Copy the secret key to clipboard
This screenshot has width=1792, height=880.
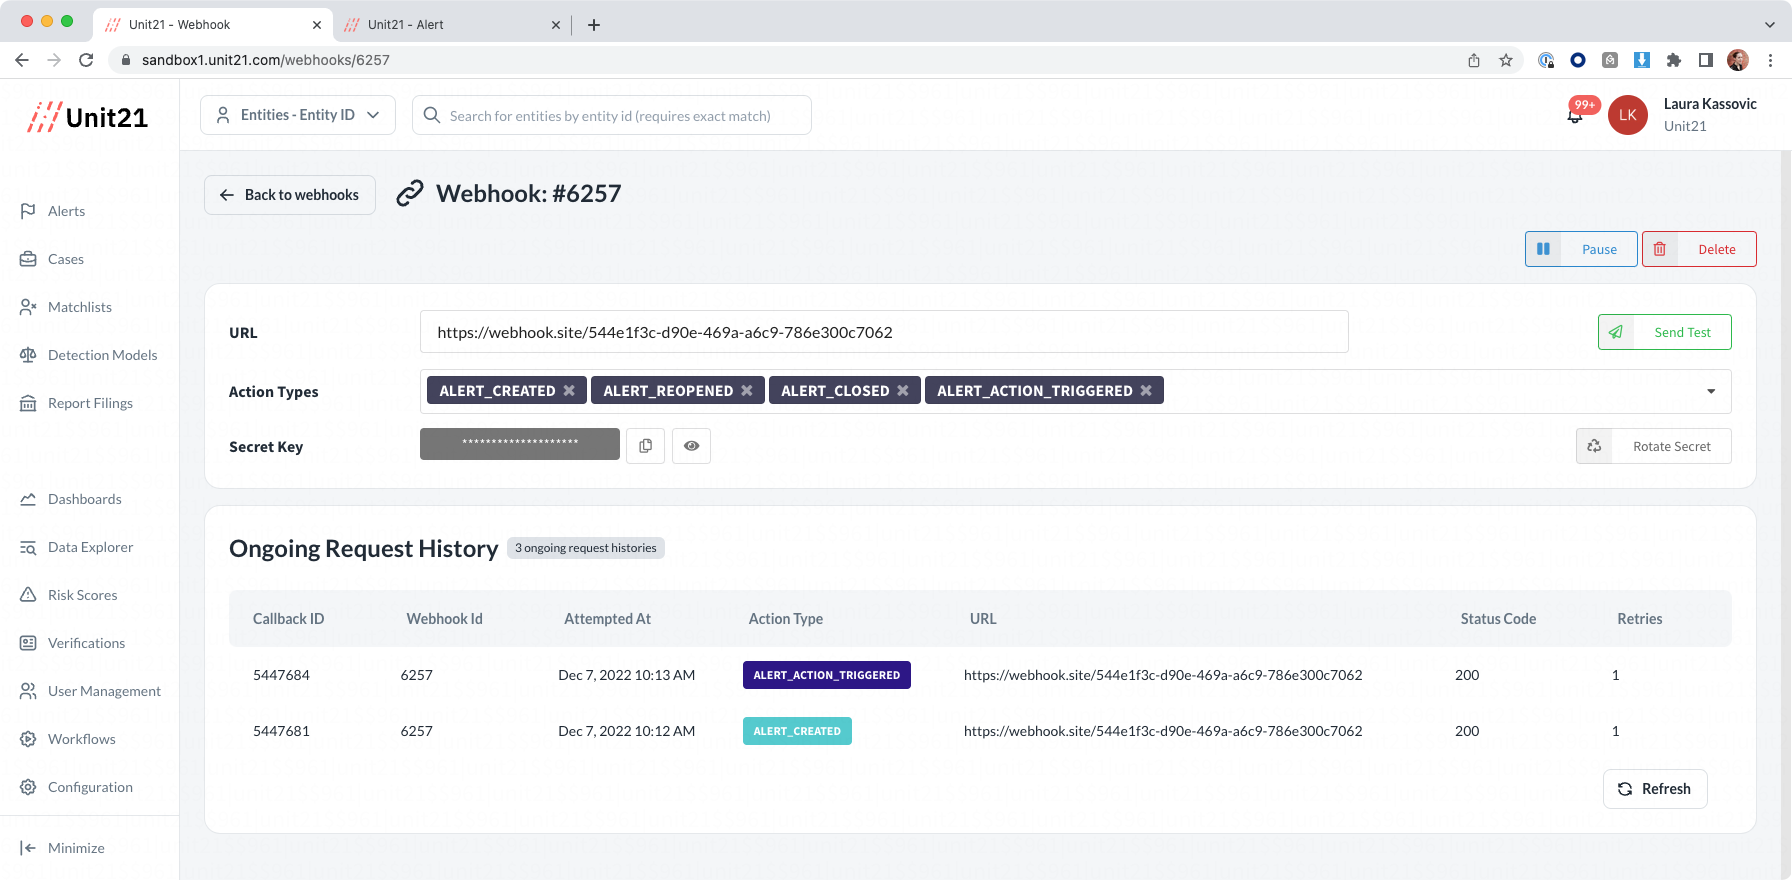pos(646,446)
